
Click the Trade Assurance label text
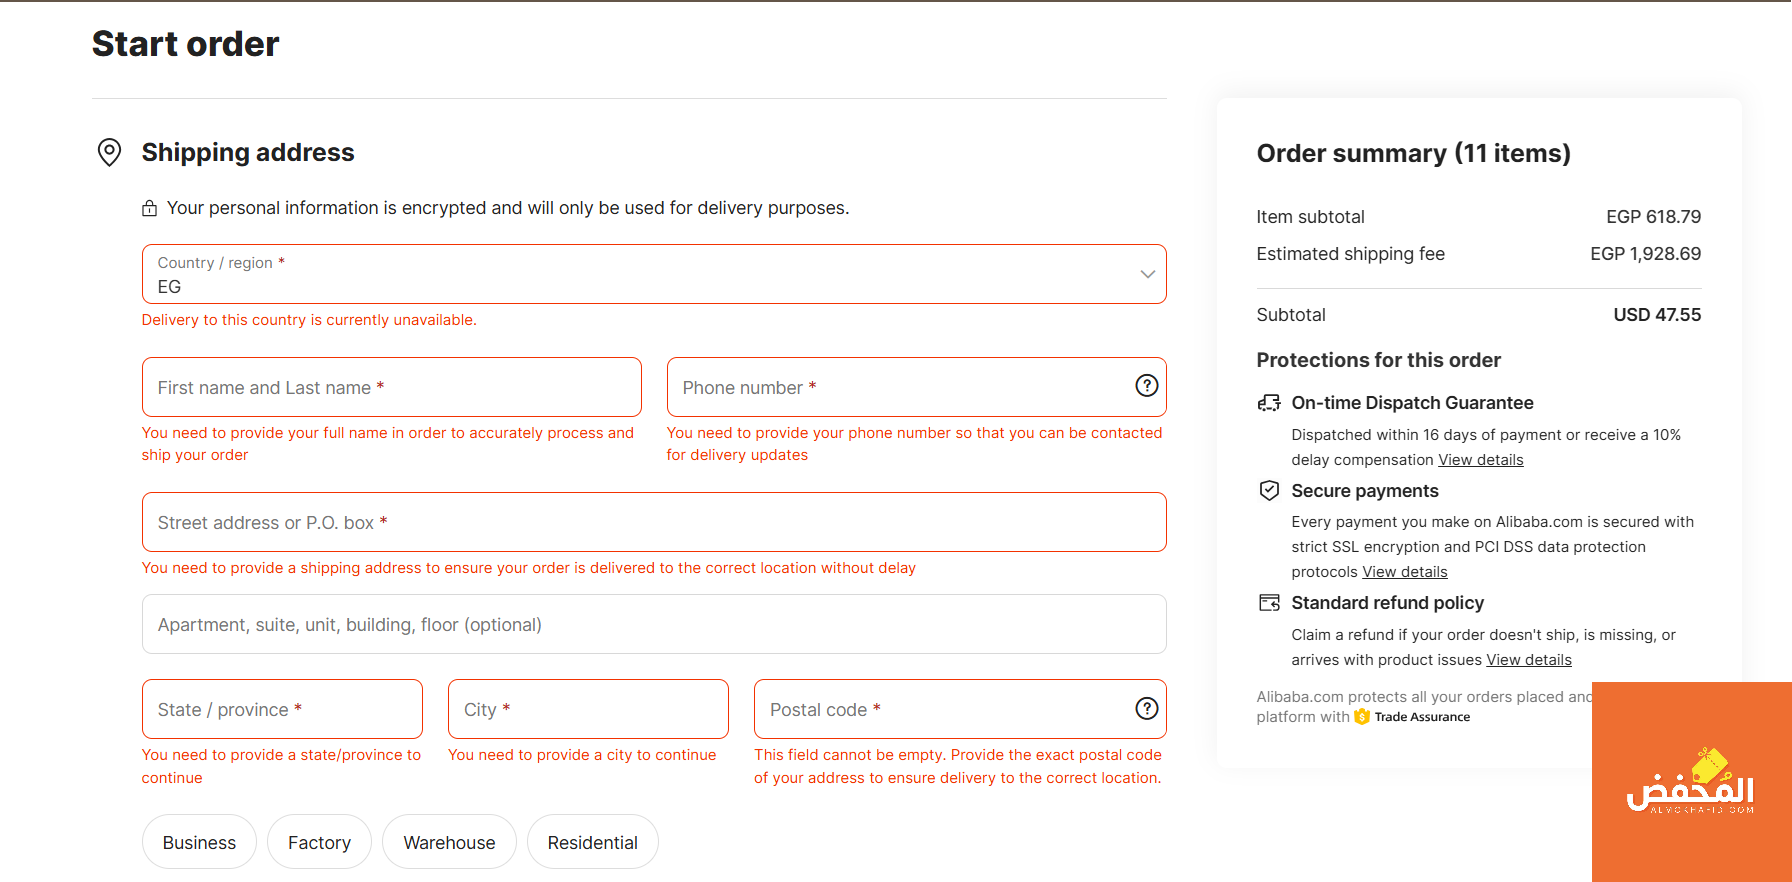pyautogui.click(x=1422, y=717)
